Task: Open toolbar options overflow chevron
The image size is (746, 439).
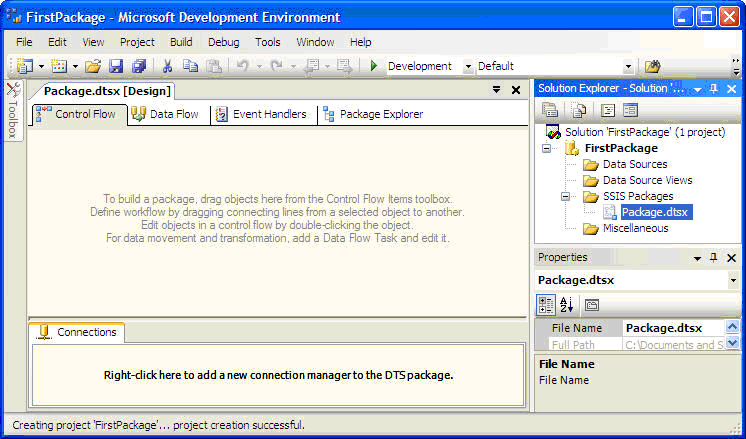Action: pos(736,67)
